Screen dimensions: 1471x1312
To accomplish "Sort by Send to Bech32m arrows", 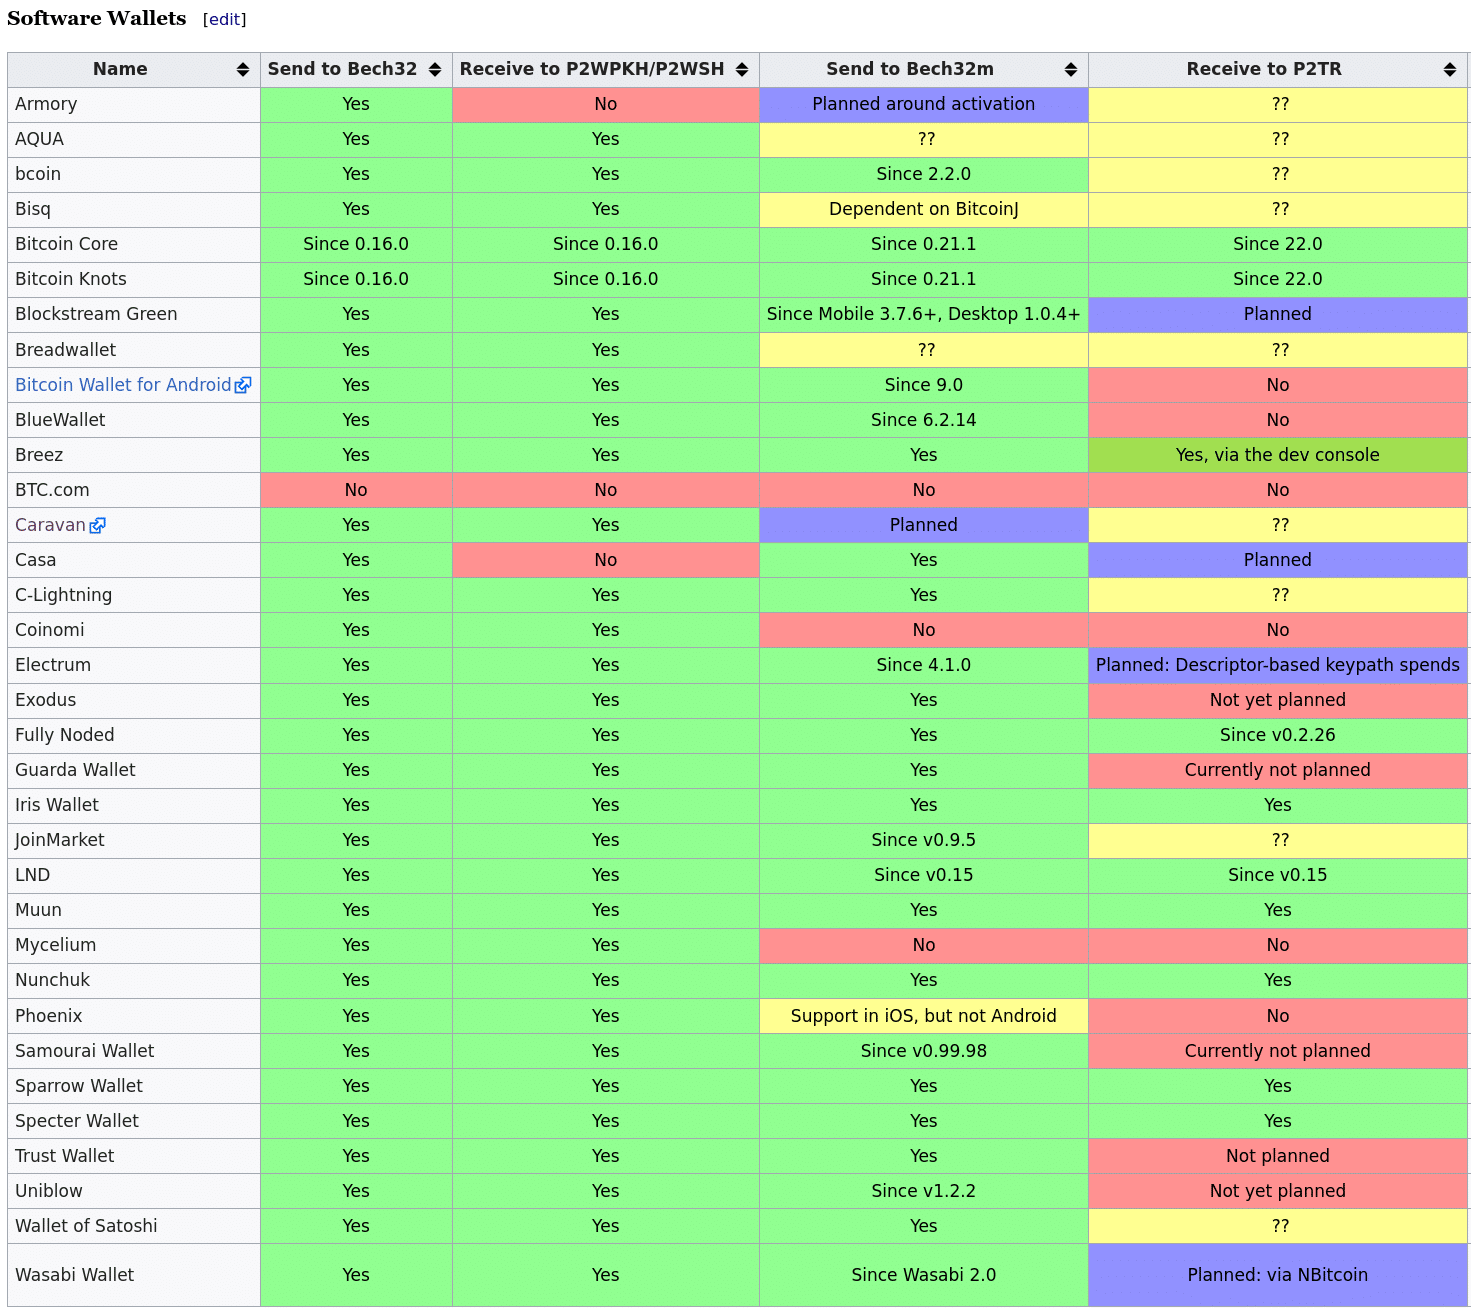I will (1071, 69).
